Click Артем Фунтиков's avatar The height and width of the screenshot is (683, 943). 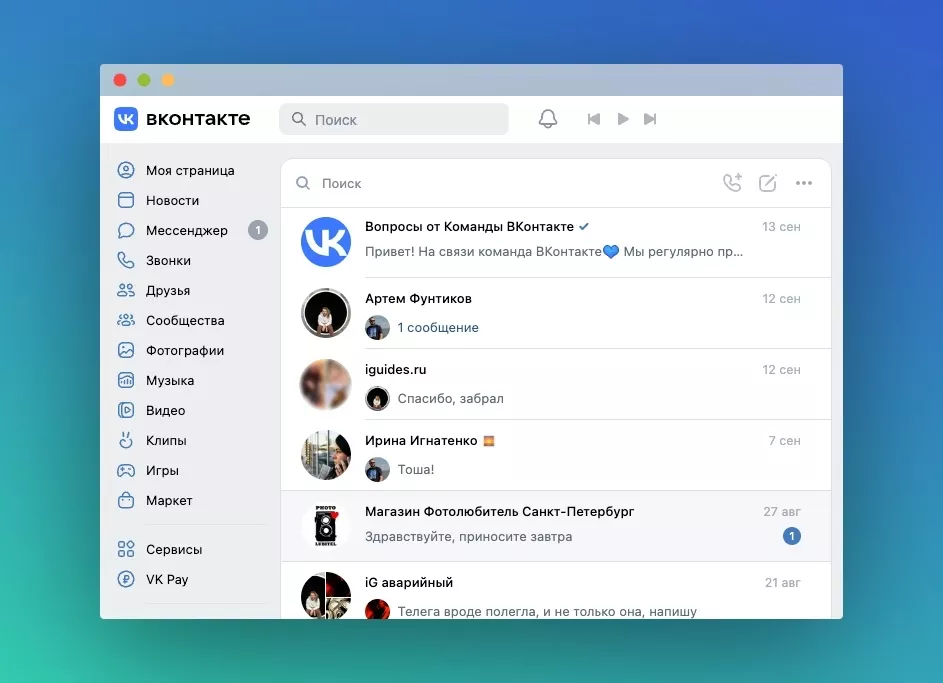pyautogui.click(x=326, y=313)
